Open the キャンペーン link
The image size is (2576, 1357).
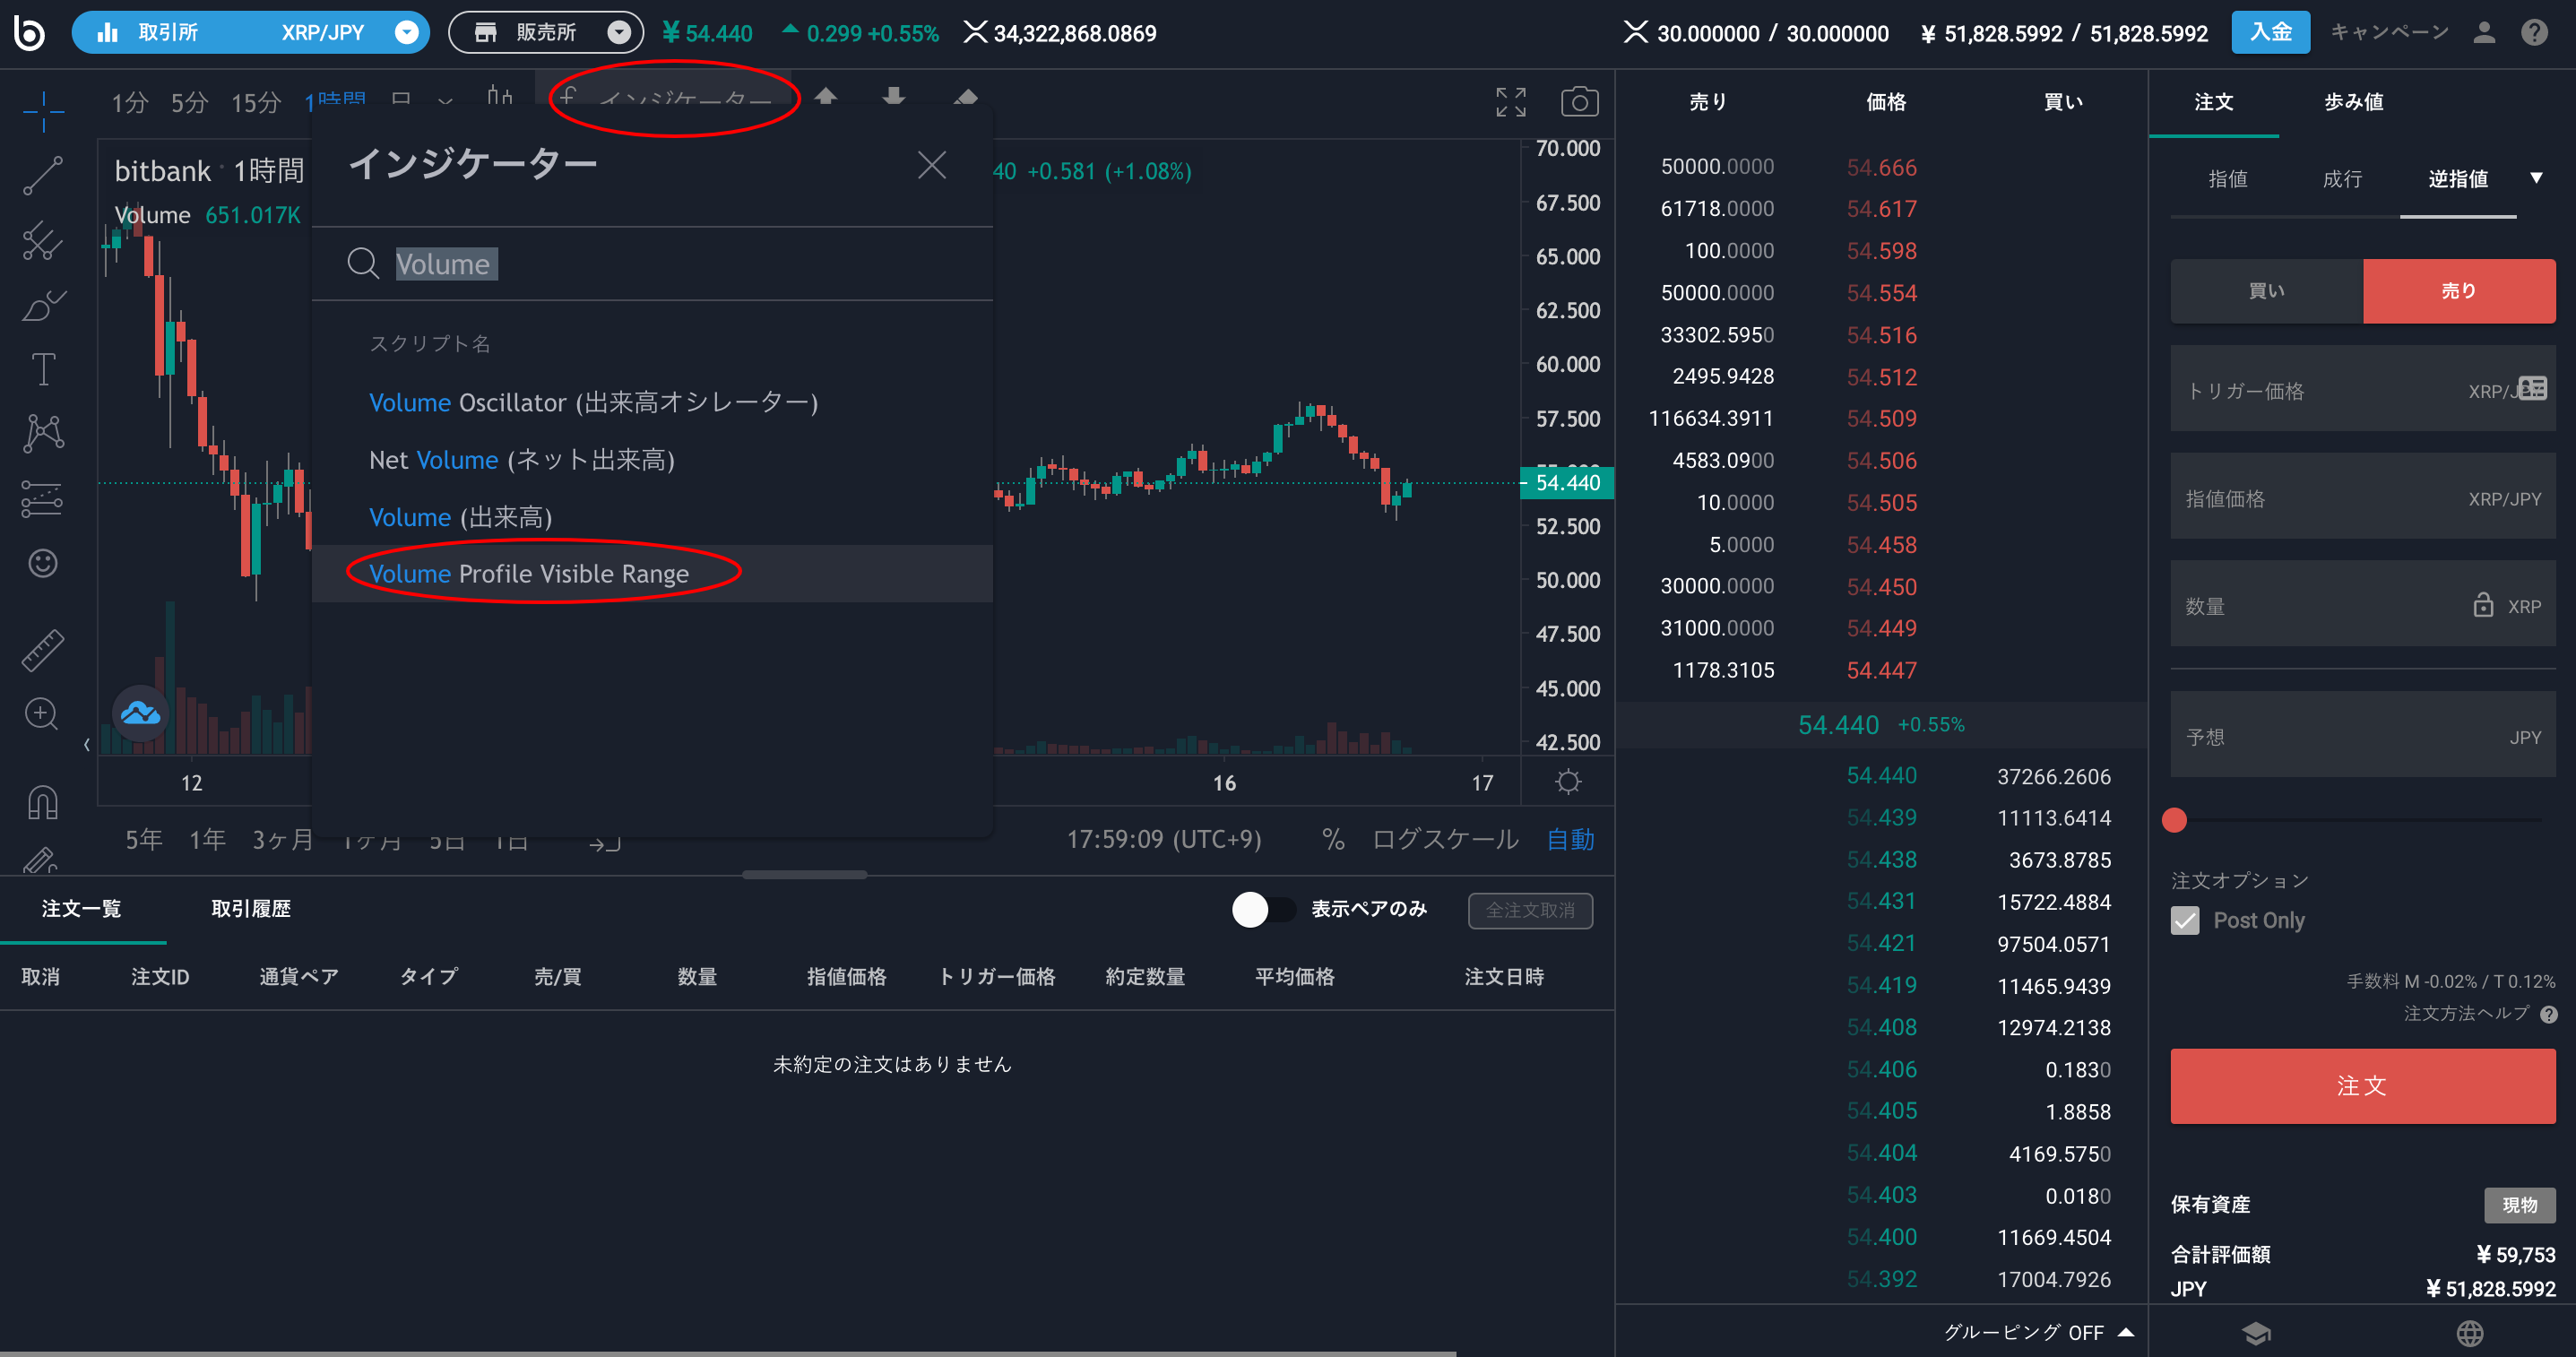(x=2389, y=32)
